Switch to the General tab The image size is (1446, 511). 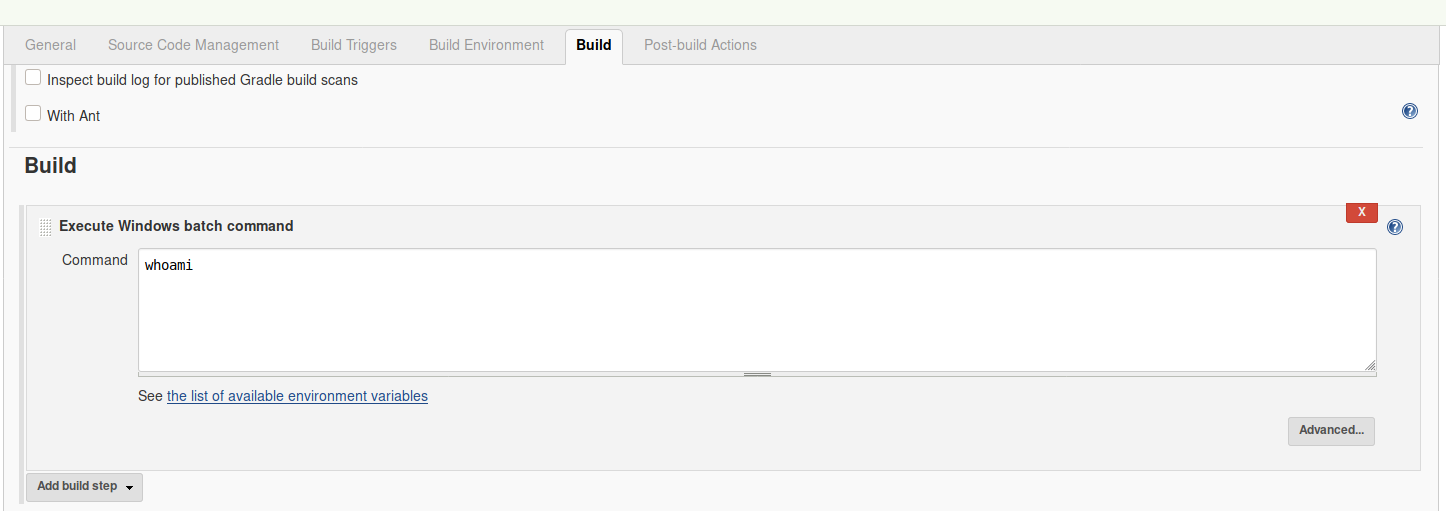tap(50, 45)
